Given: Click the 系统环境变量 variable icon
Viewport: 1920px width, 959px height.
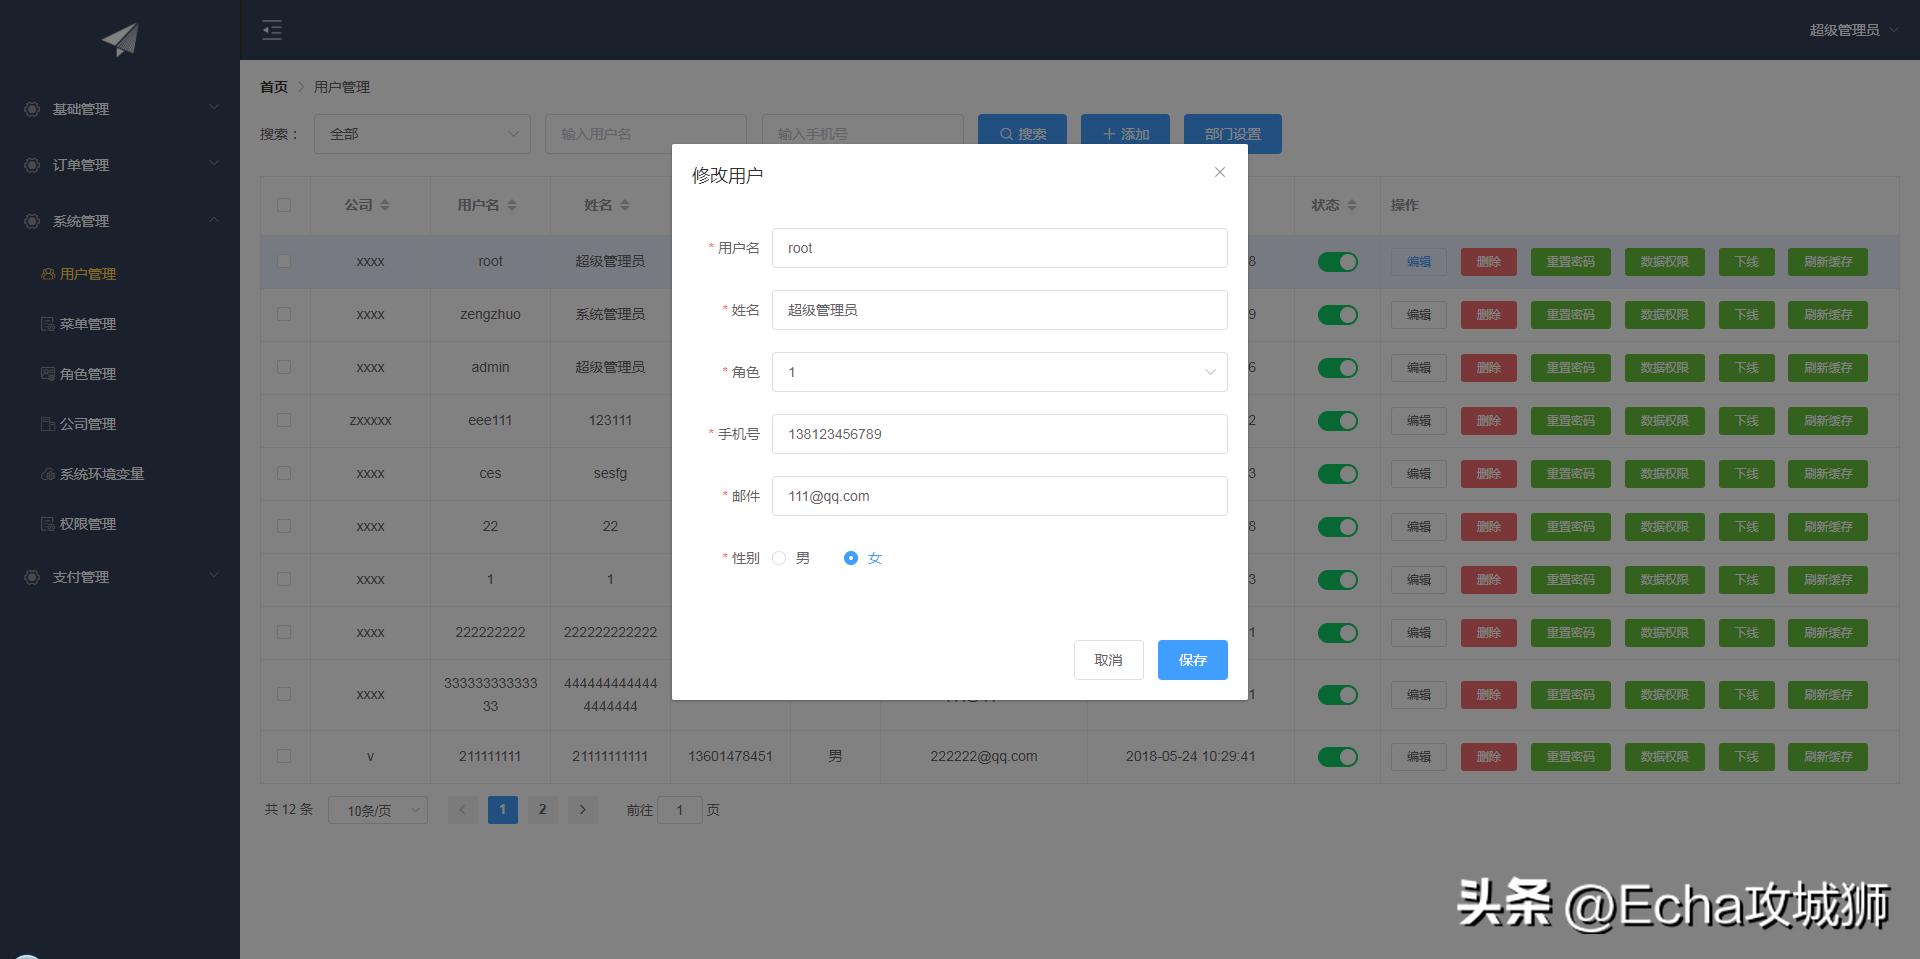Looking at the screenshot, I should click(x=47, y=473).
